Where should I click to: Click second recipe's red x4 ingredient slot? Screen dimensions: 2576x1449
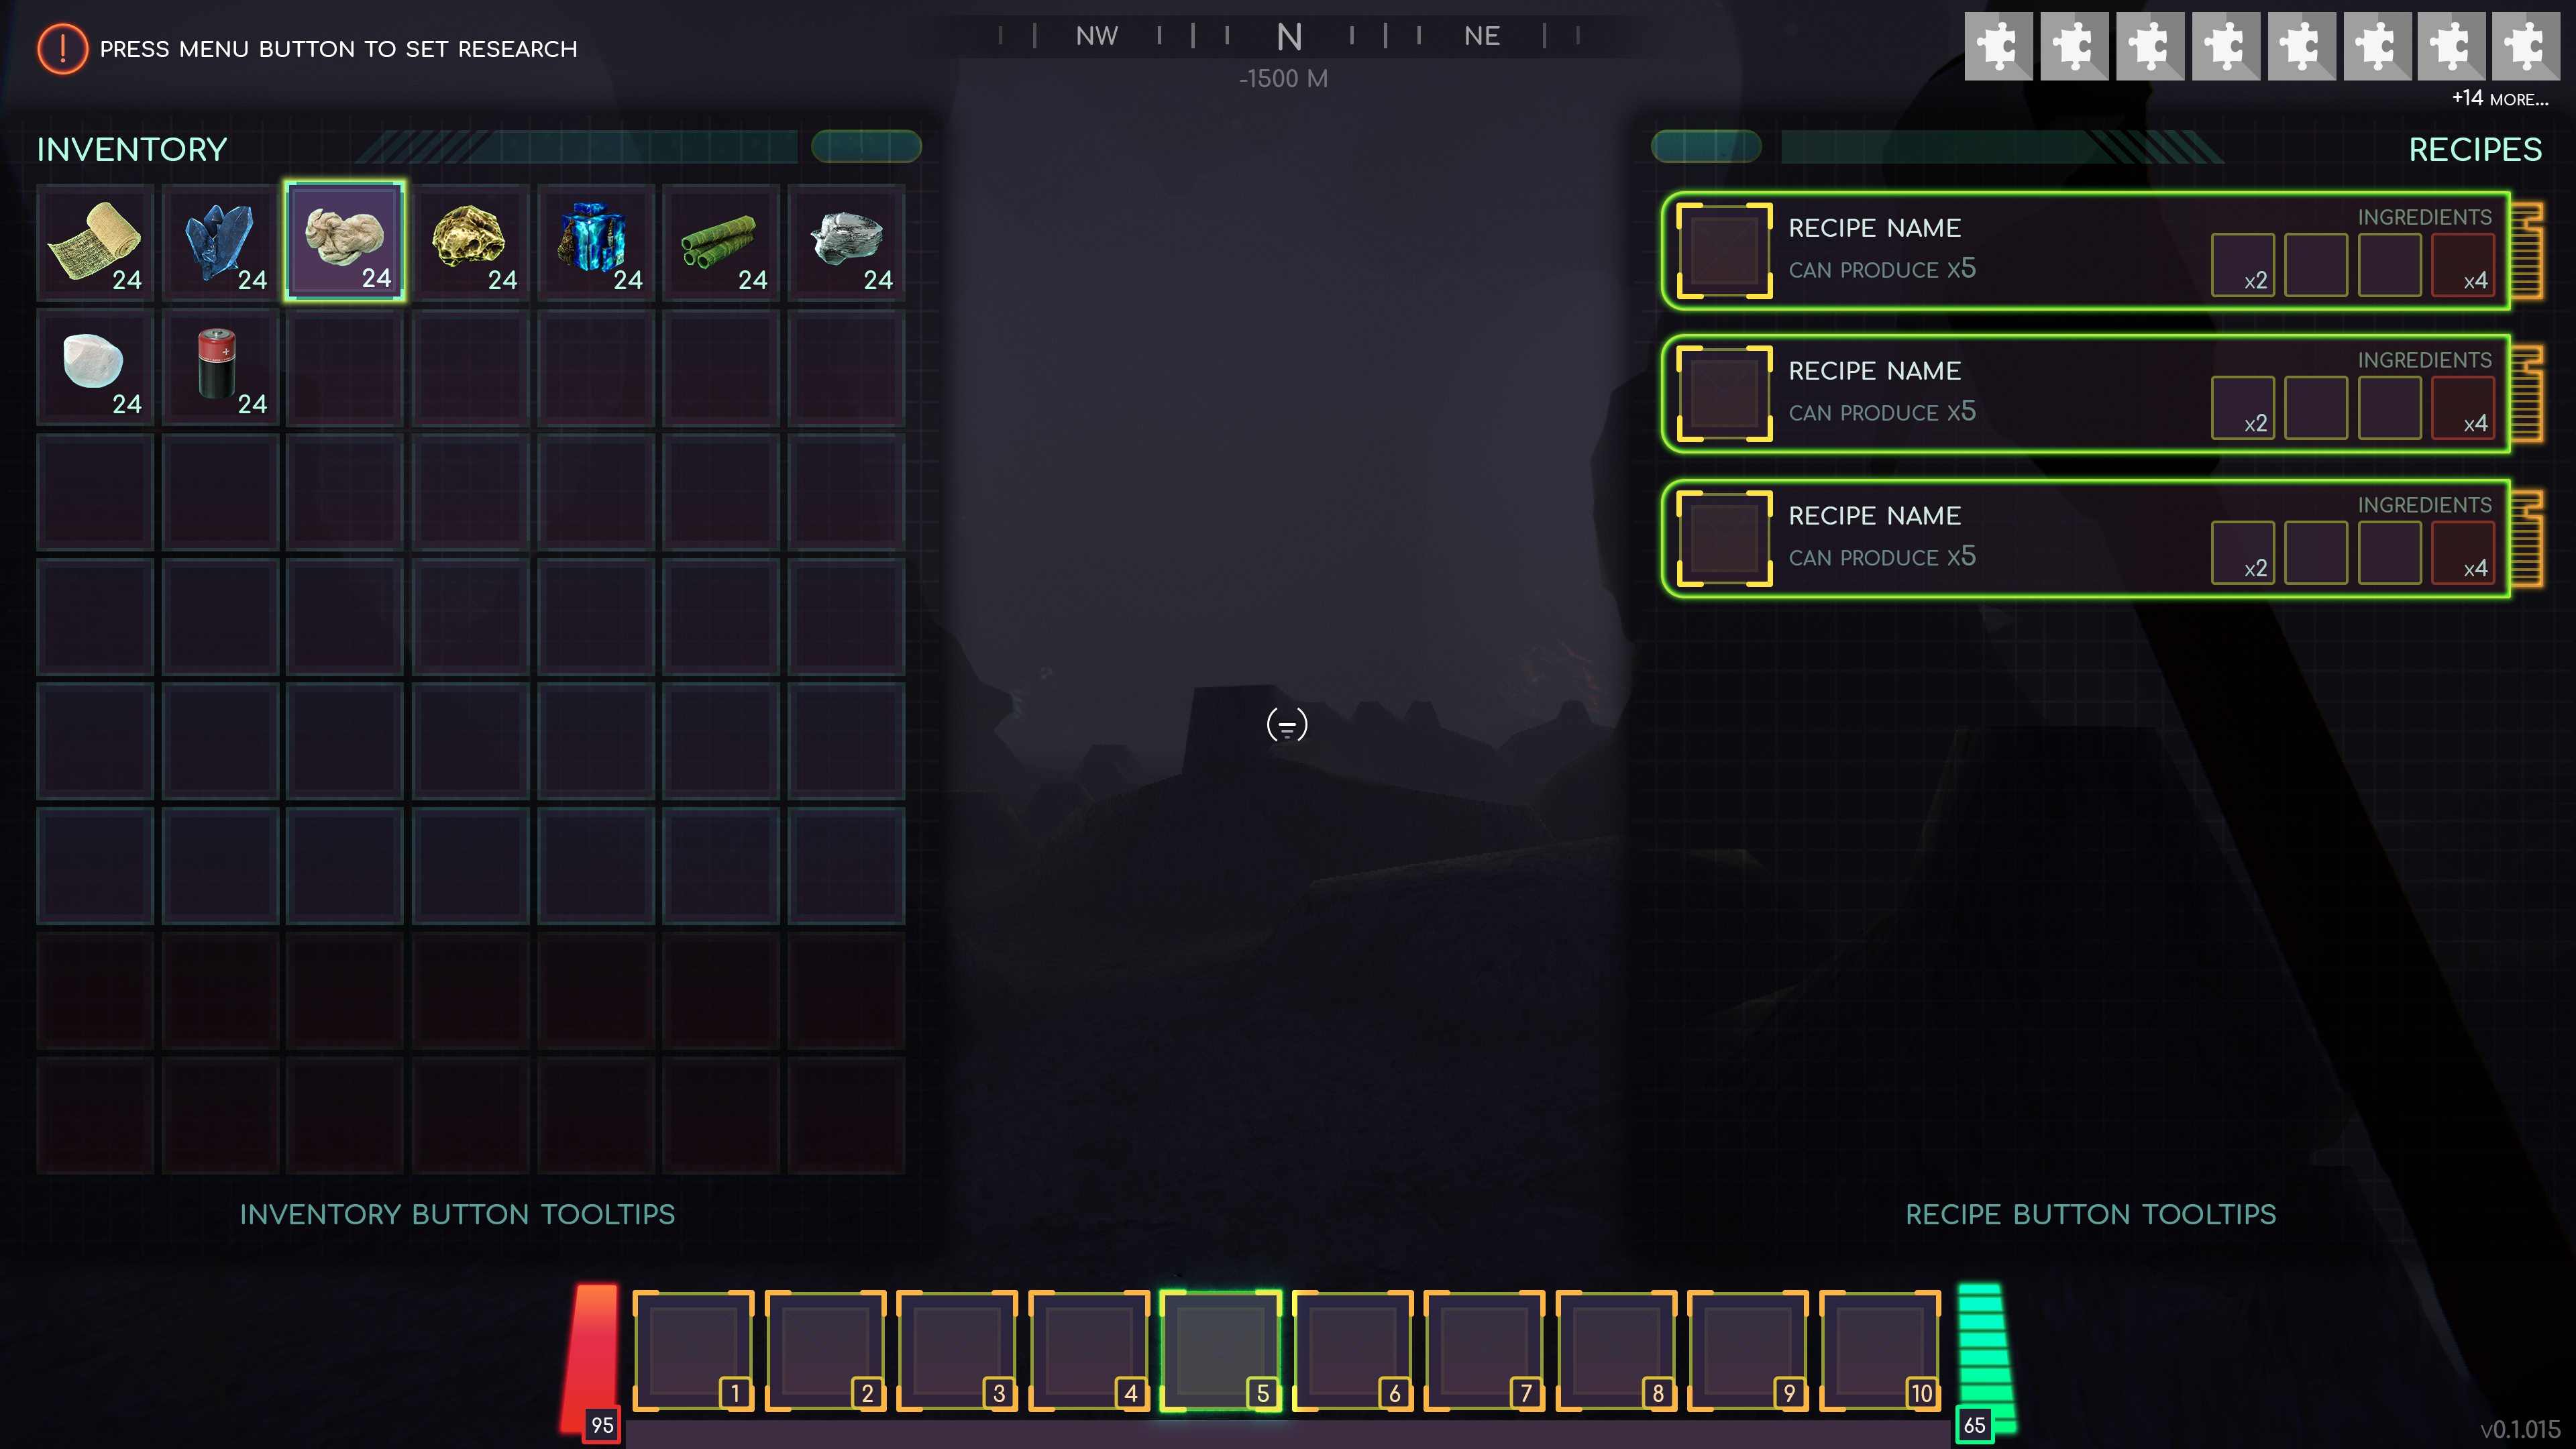pos(2463,408)
